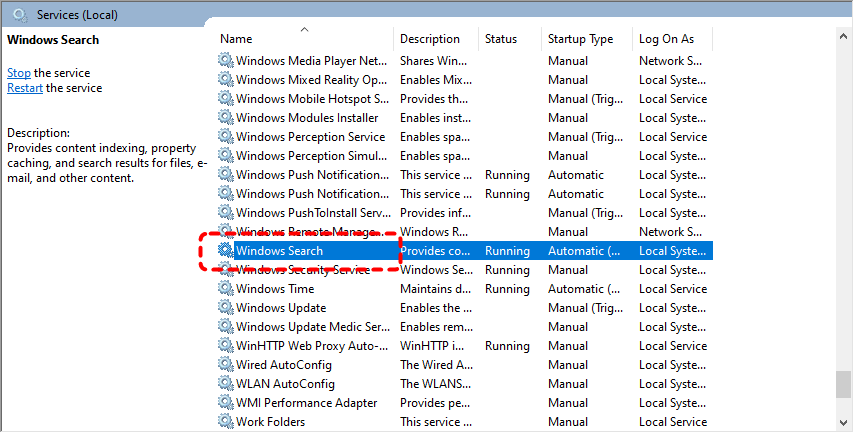
Task: Select the Windows Update Medic Service row
Action: coord(312,327)
